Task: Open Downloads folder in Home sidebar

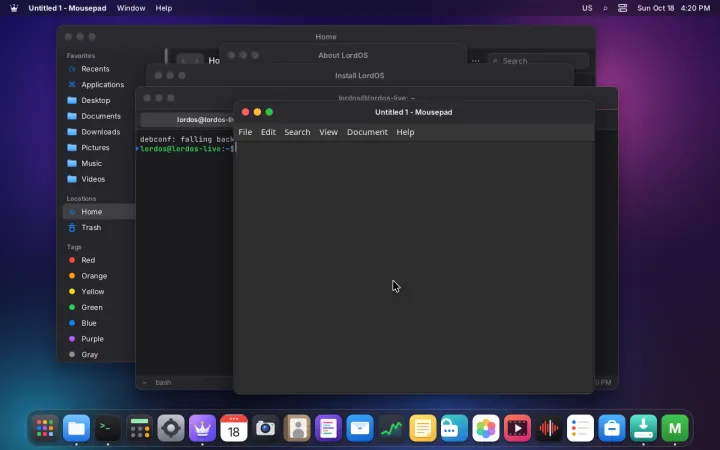Action: click(x=101, y=132)
